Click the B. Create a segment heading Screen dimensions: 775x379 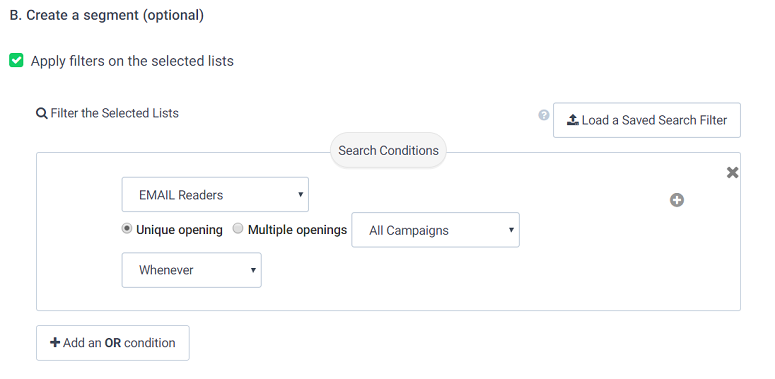click(107, 15)
